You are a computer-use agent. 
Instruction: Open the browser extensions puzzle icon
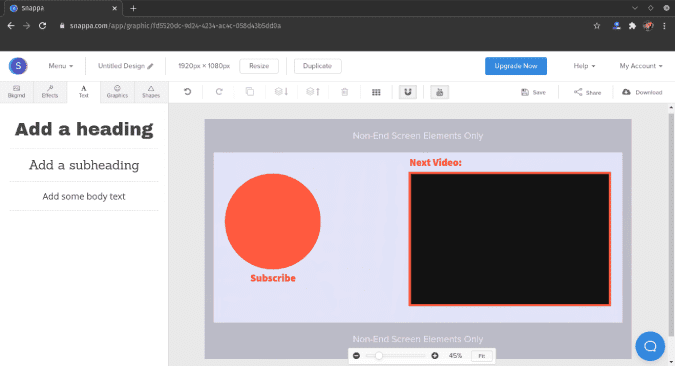pos(632,26)
